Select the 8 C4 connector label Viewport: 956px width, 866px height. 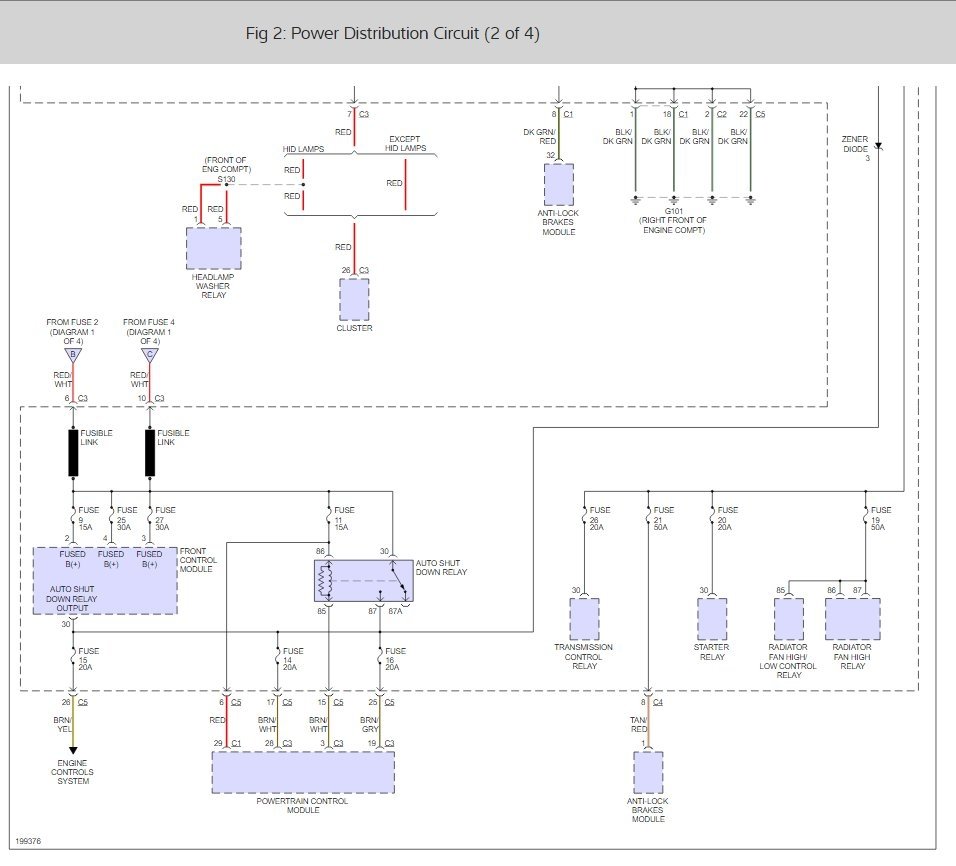(652, 702)
